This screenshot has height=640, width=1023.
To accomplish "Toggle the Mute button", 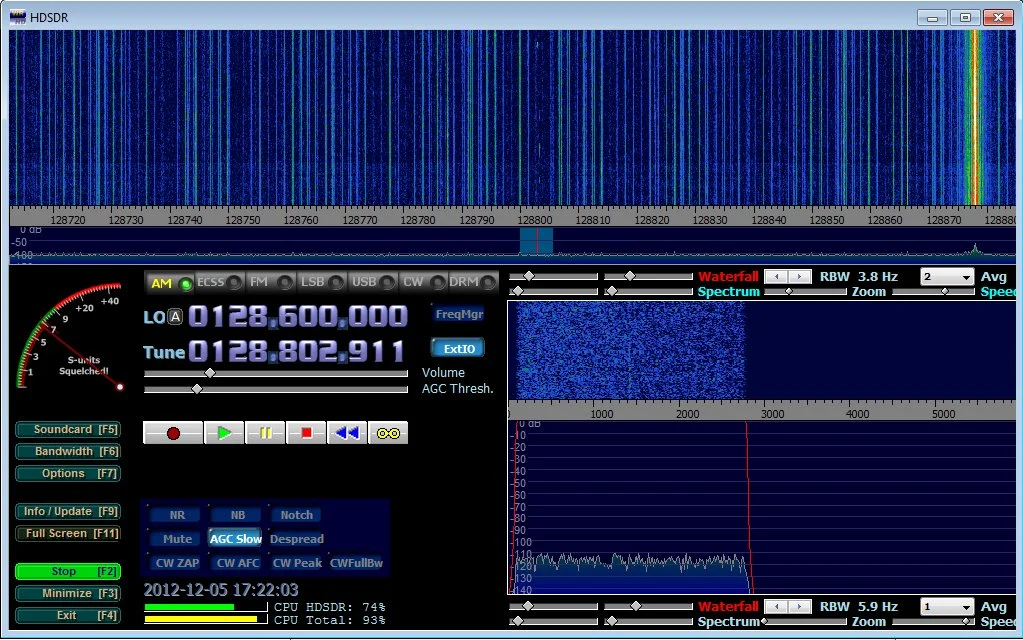I will tap(176, 539).
